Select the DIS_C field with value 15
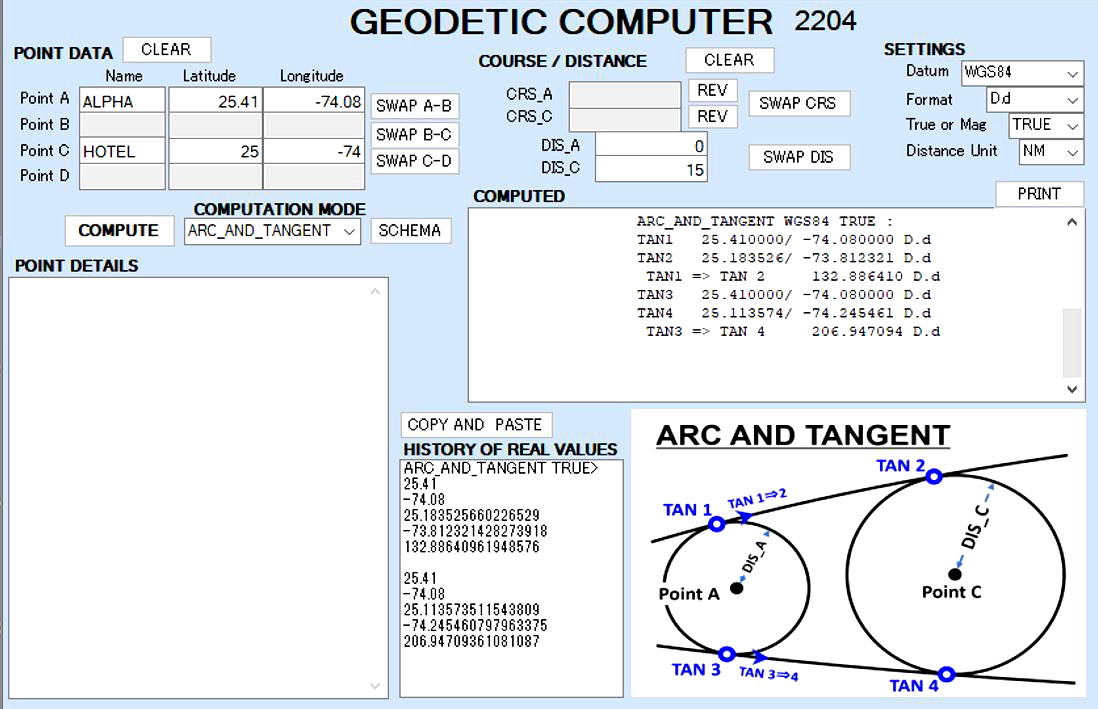 pos(651,170)
